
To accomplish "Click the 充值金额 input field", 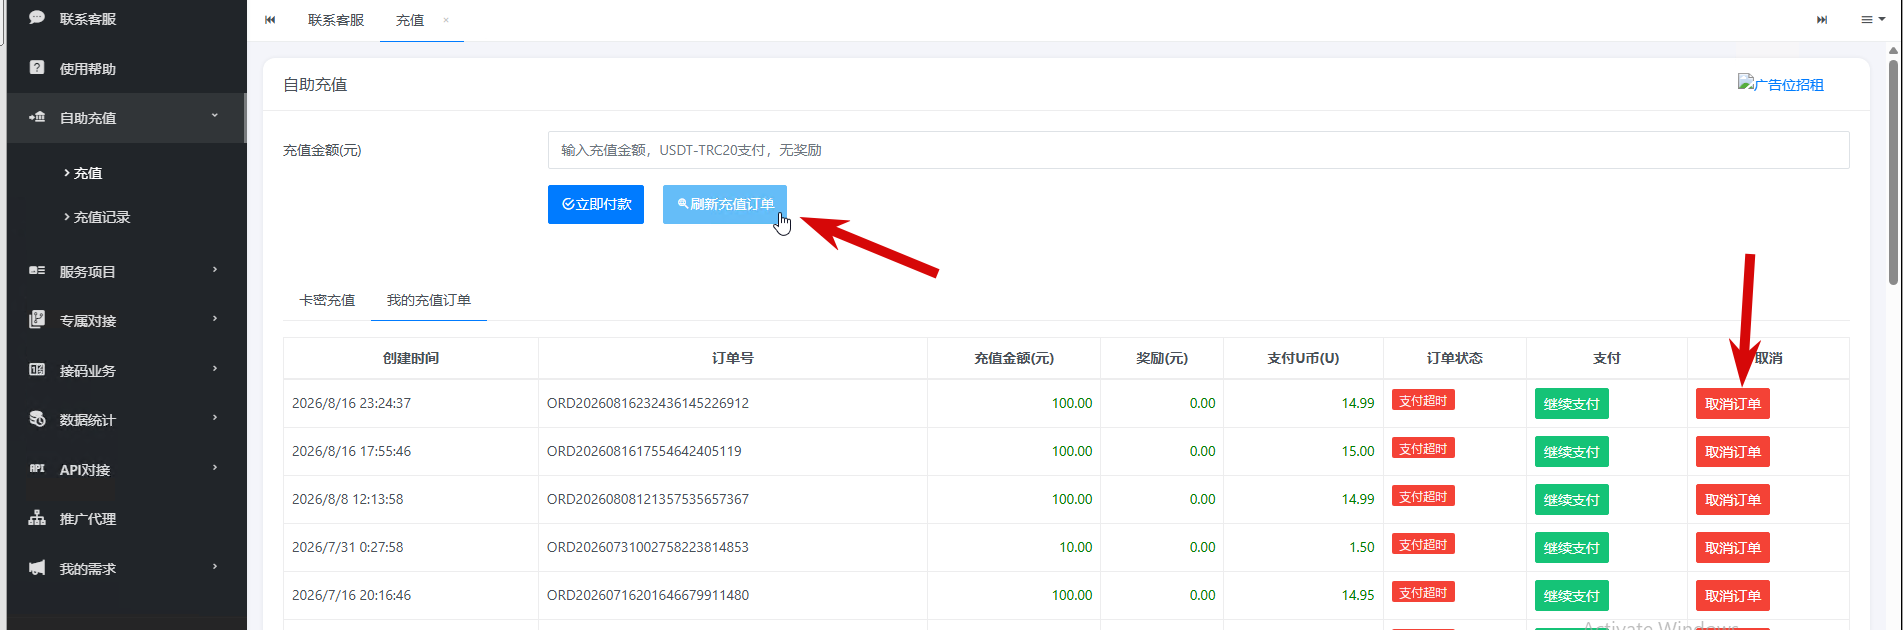I will point(1198,150).
